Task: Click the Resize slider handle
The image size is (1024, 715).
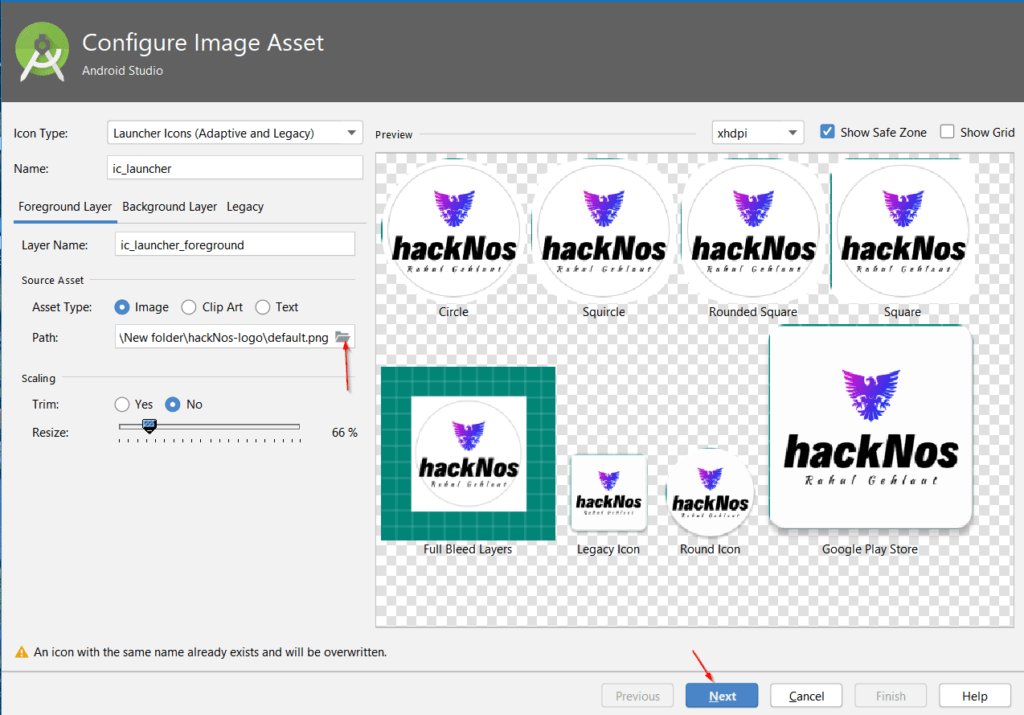Action: [x=149, y=426]
